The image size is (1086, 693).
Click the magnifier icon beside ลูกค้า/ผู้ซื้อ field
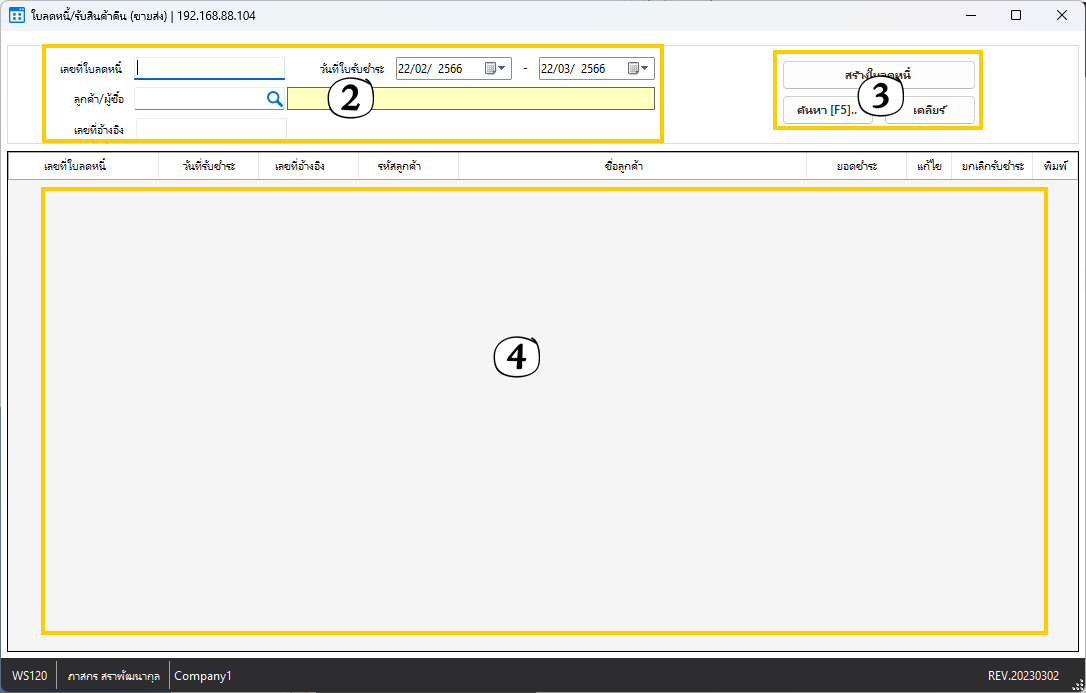tap(274, 98)
